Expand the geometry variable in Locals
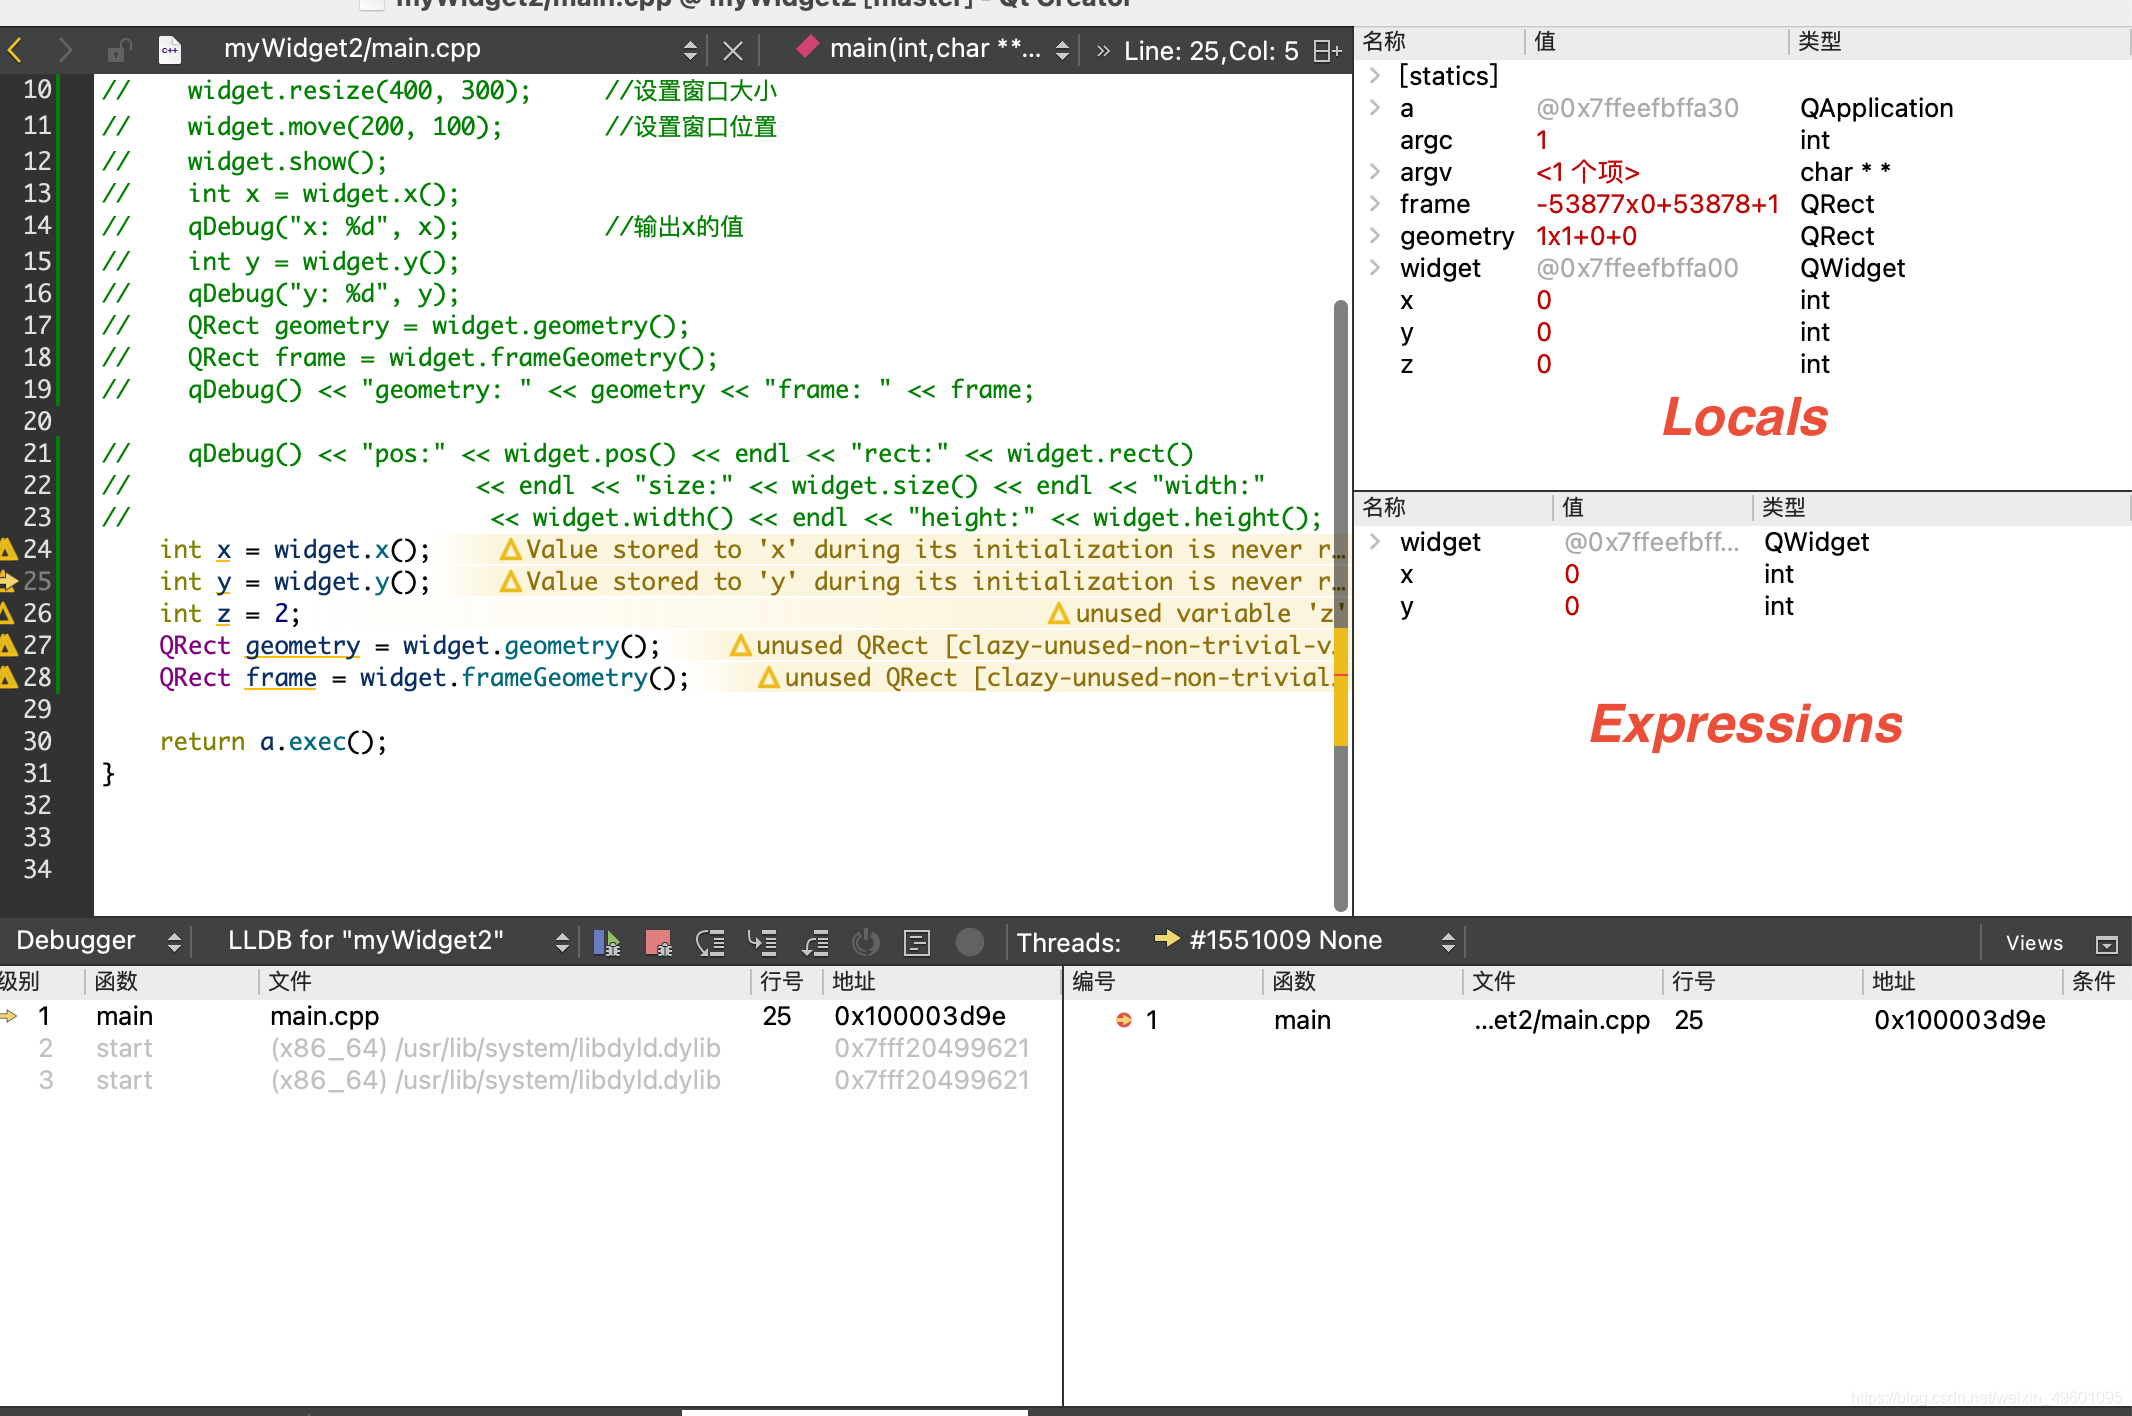The height and width of the screenshot is (1416, 2132). pyautogui.click(x=1375, y=236)
